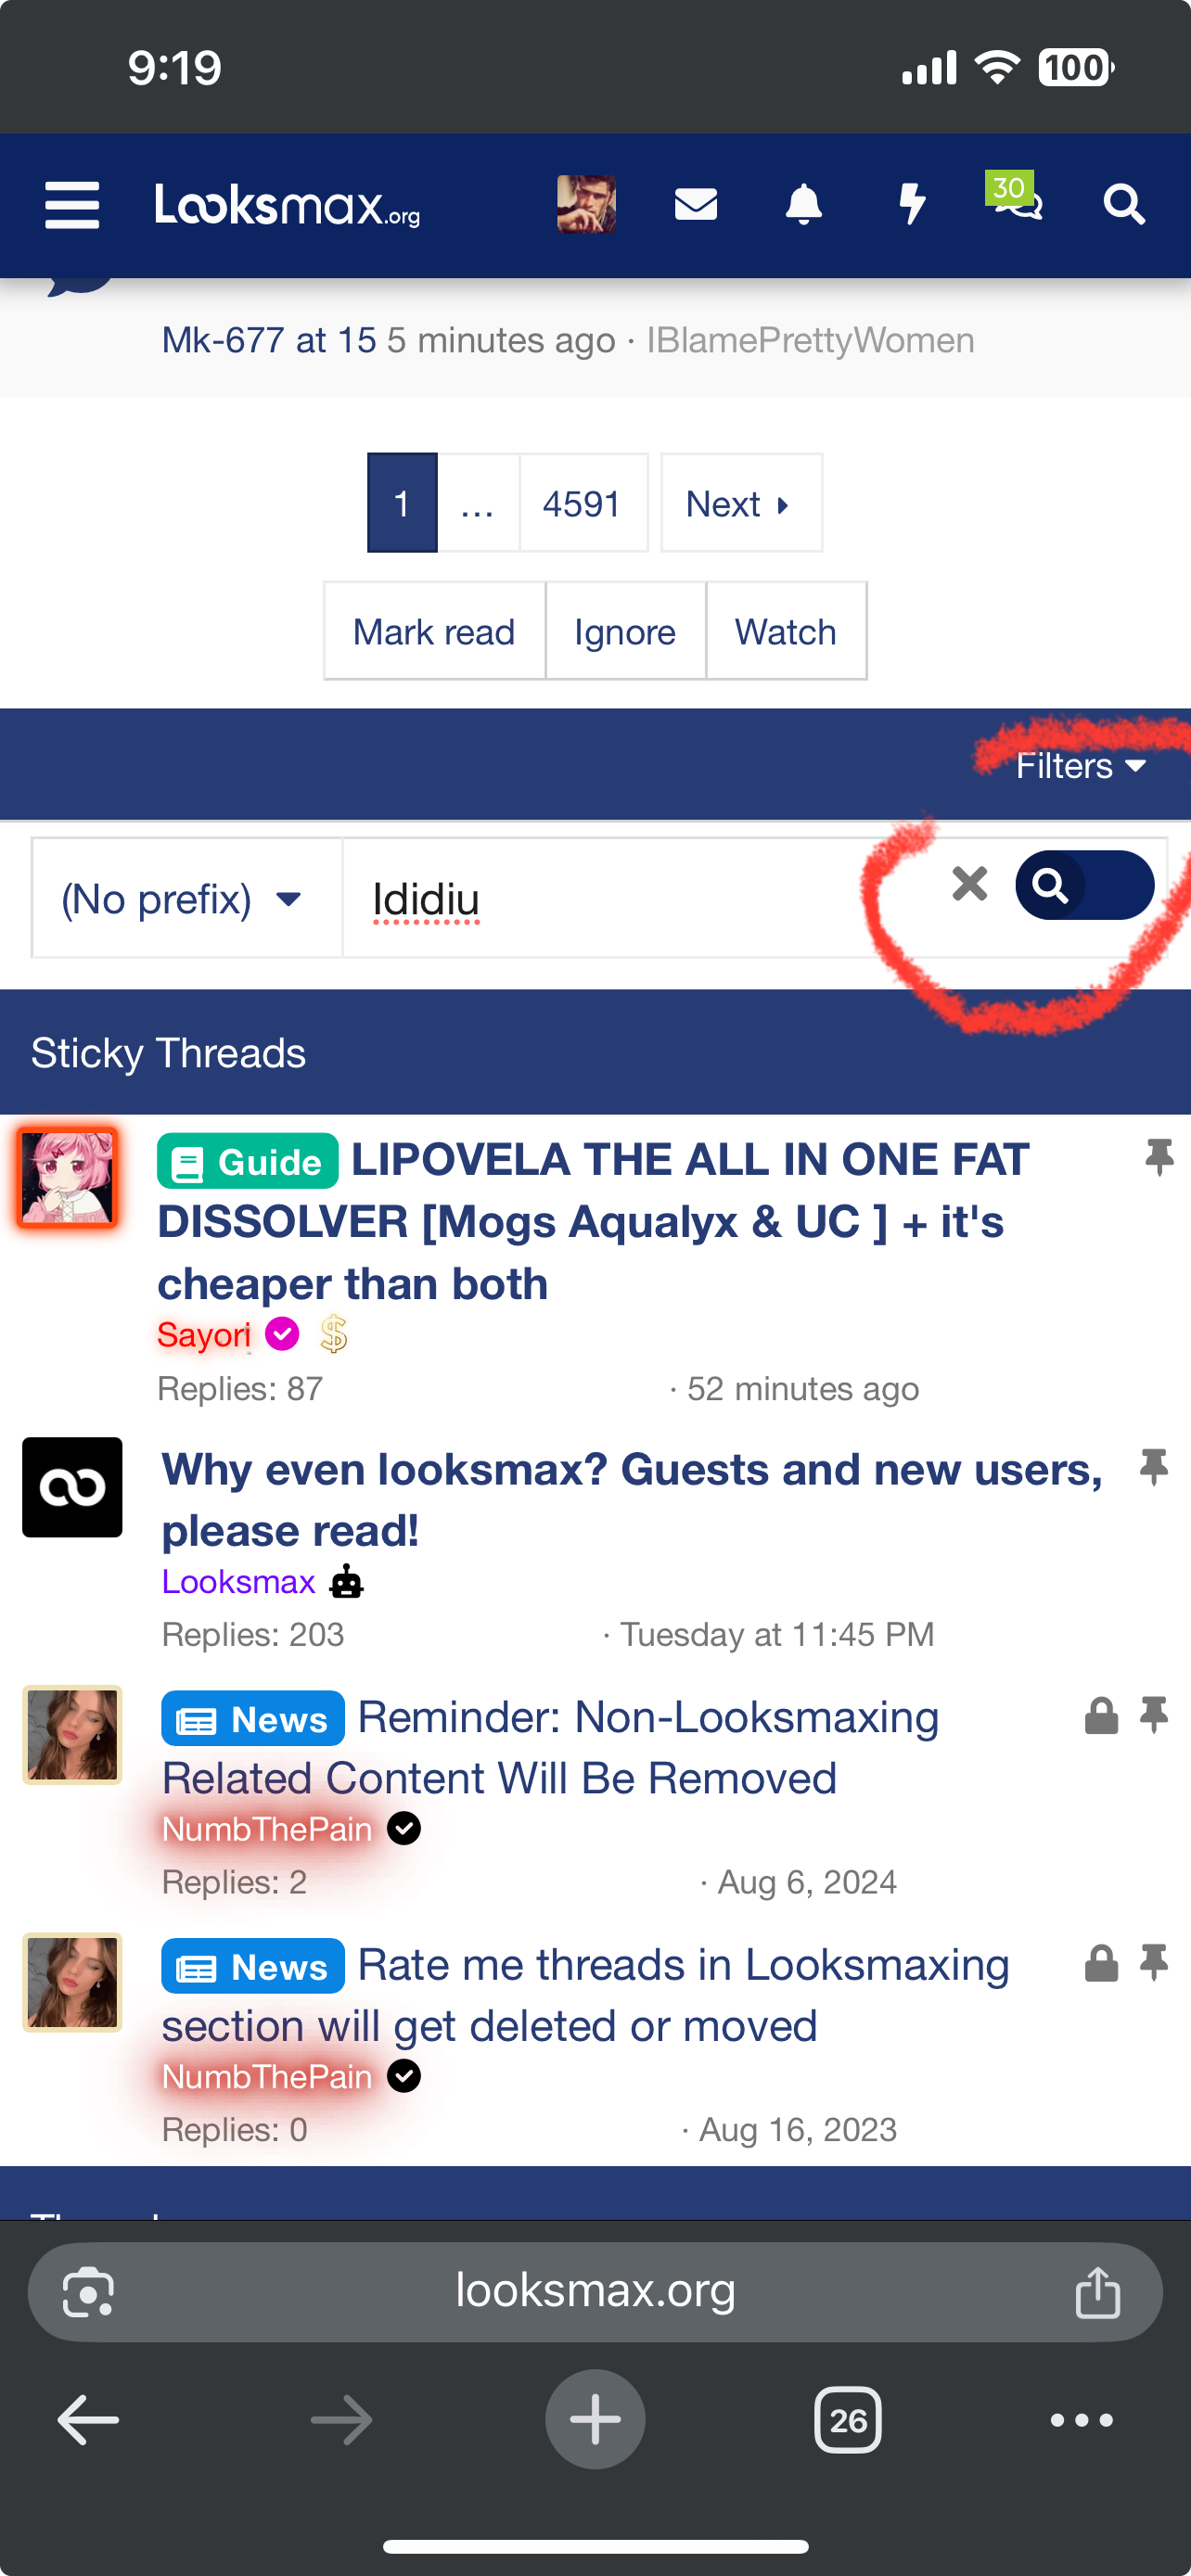Image resolution: width=1191 pixels, height=2576 pixels.
Task: Toggle the thread title search switch
Action: tap(1084, 885)
